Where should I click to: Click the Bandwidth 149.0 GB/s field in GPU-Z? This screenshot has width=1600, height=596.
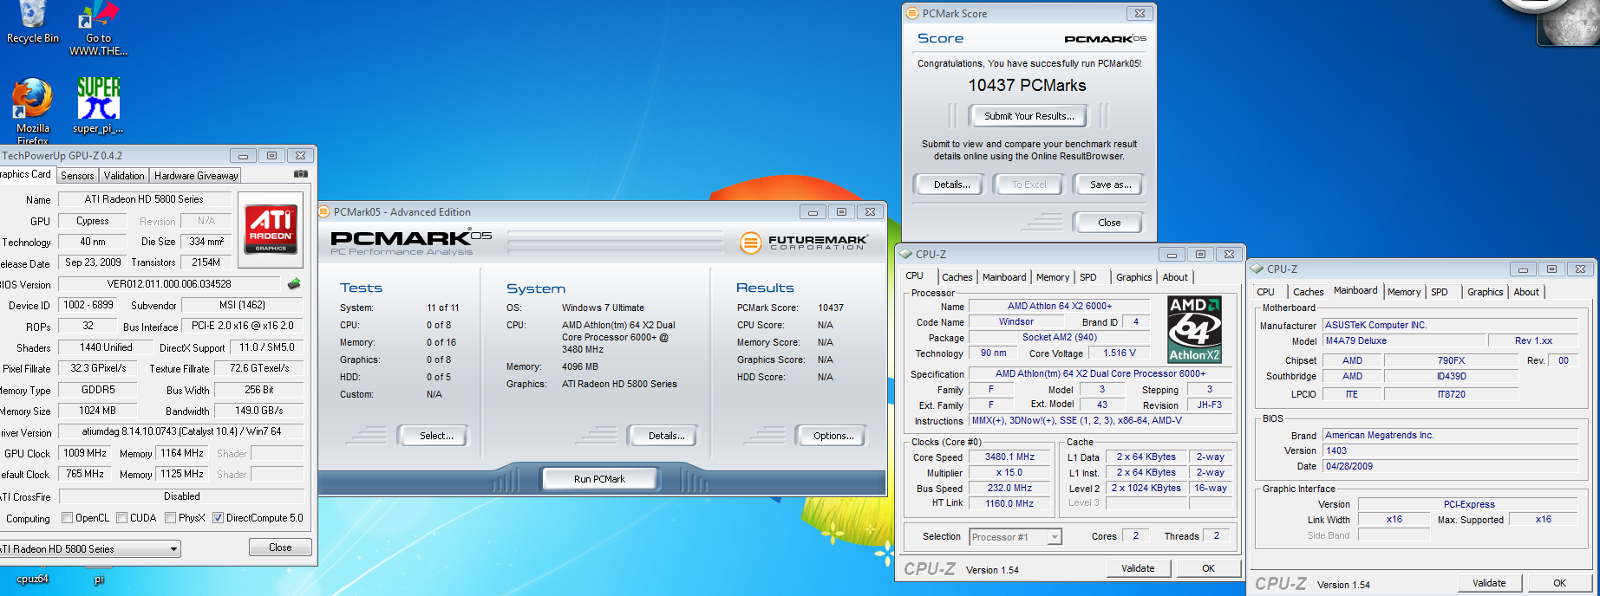(x=259, y=411)
